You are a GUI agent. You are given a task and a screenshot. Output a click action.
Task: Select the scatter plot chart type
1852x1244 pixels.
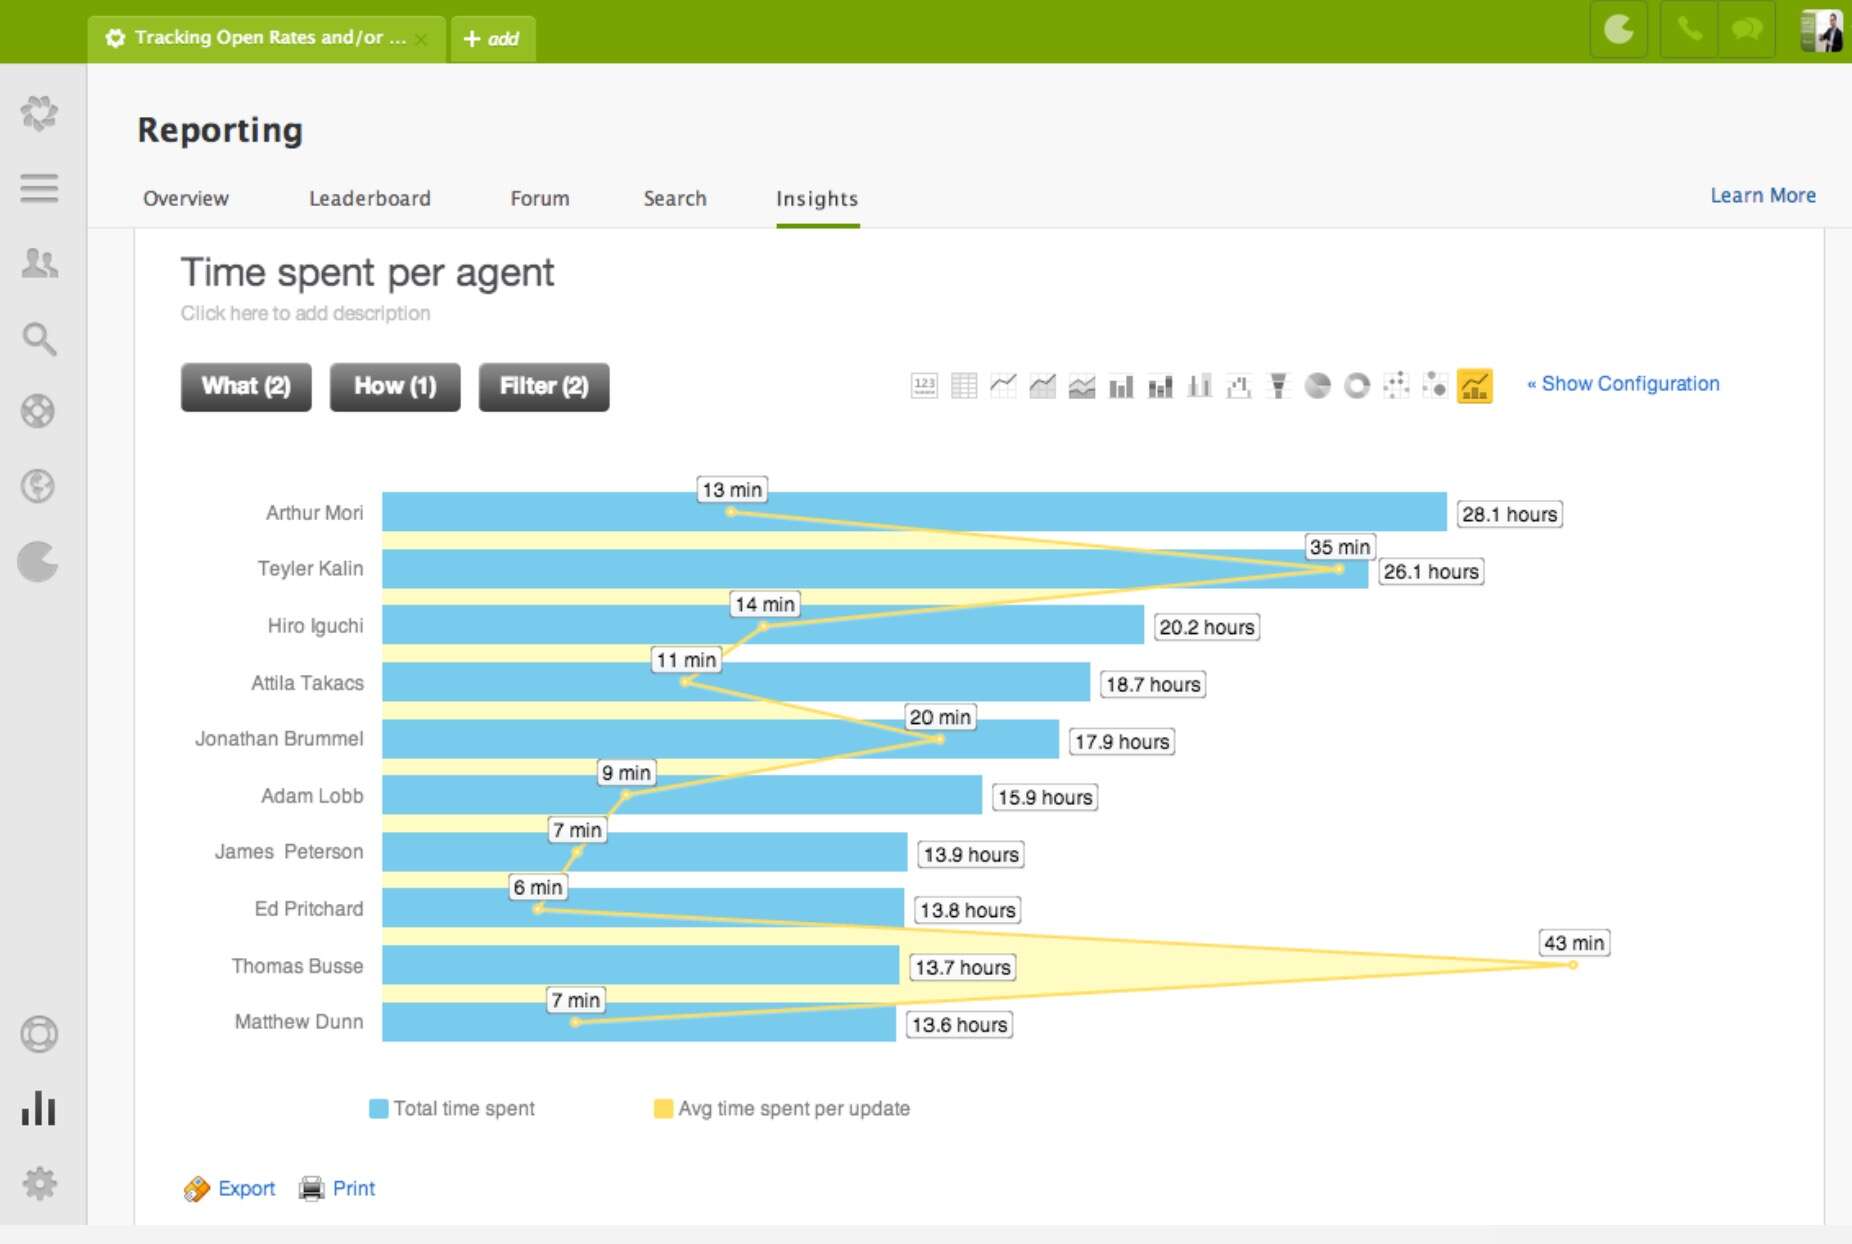1397,385
